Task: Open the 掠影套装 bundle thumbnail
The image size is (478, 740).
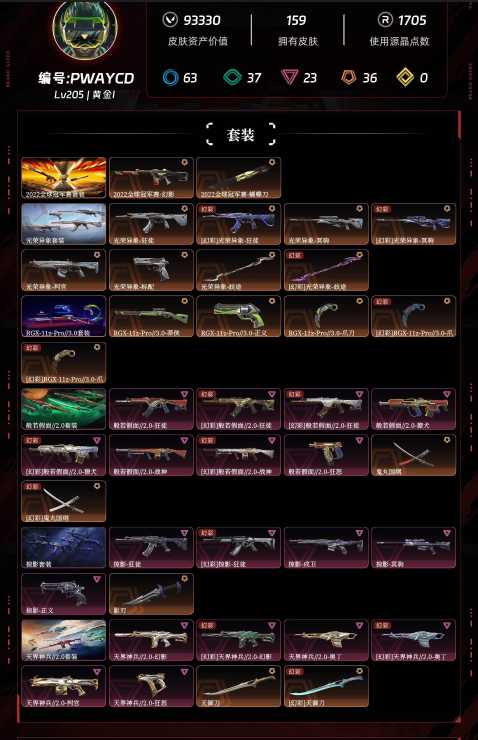Action: (x=64, y=548)
